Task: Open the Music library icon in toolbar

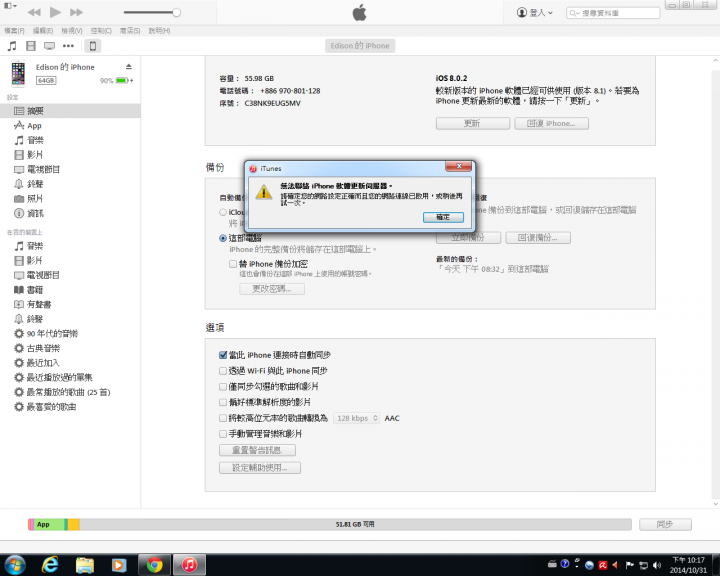Action: (12, 46)
